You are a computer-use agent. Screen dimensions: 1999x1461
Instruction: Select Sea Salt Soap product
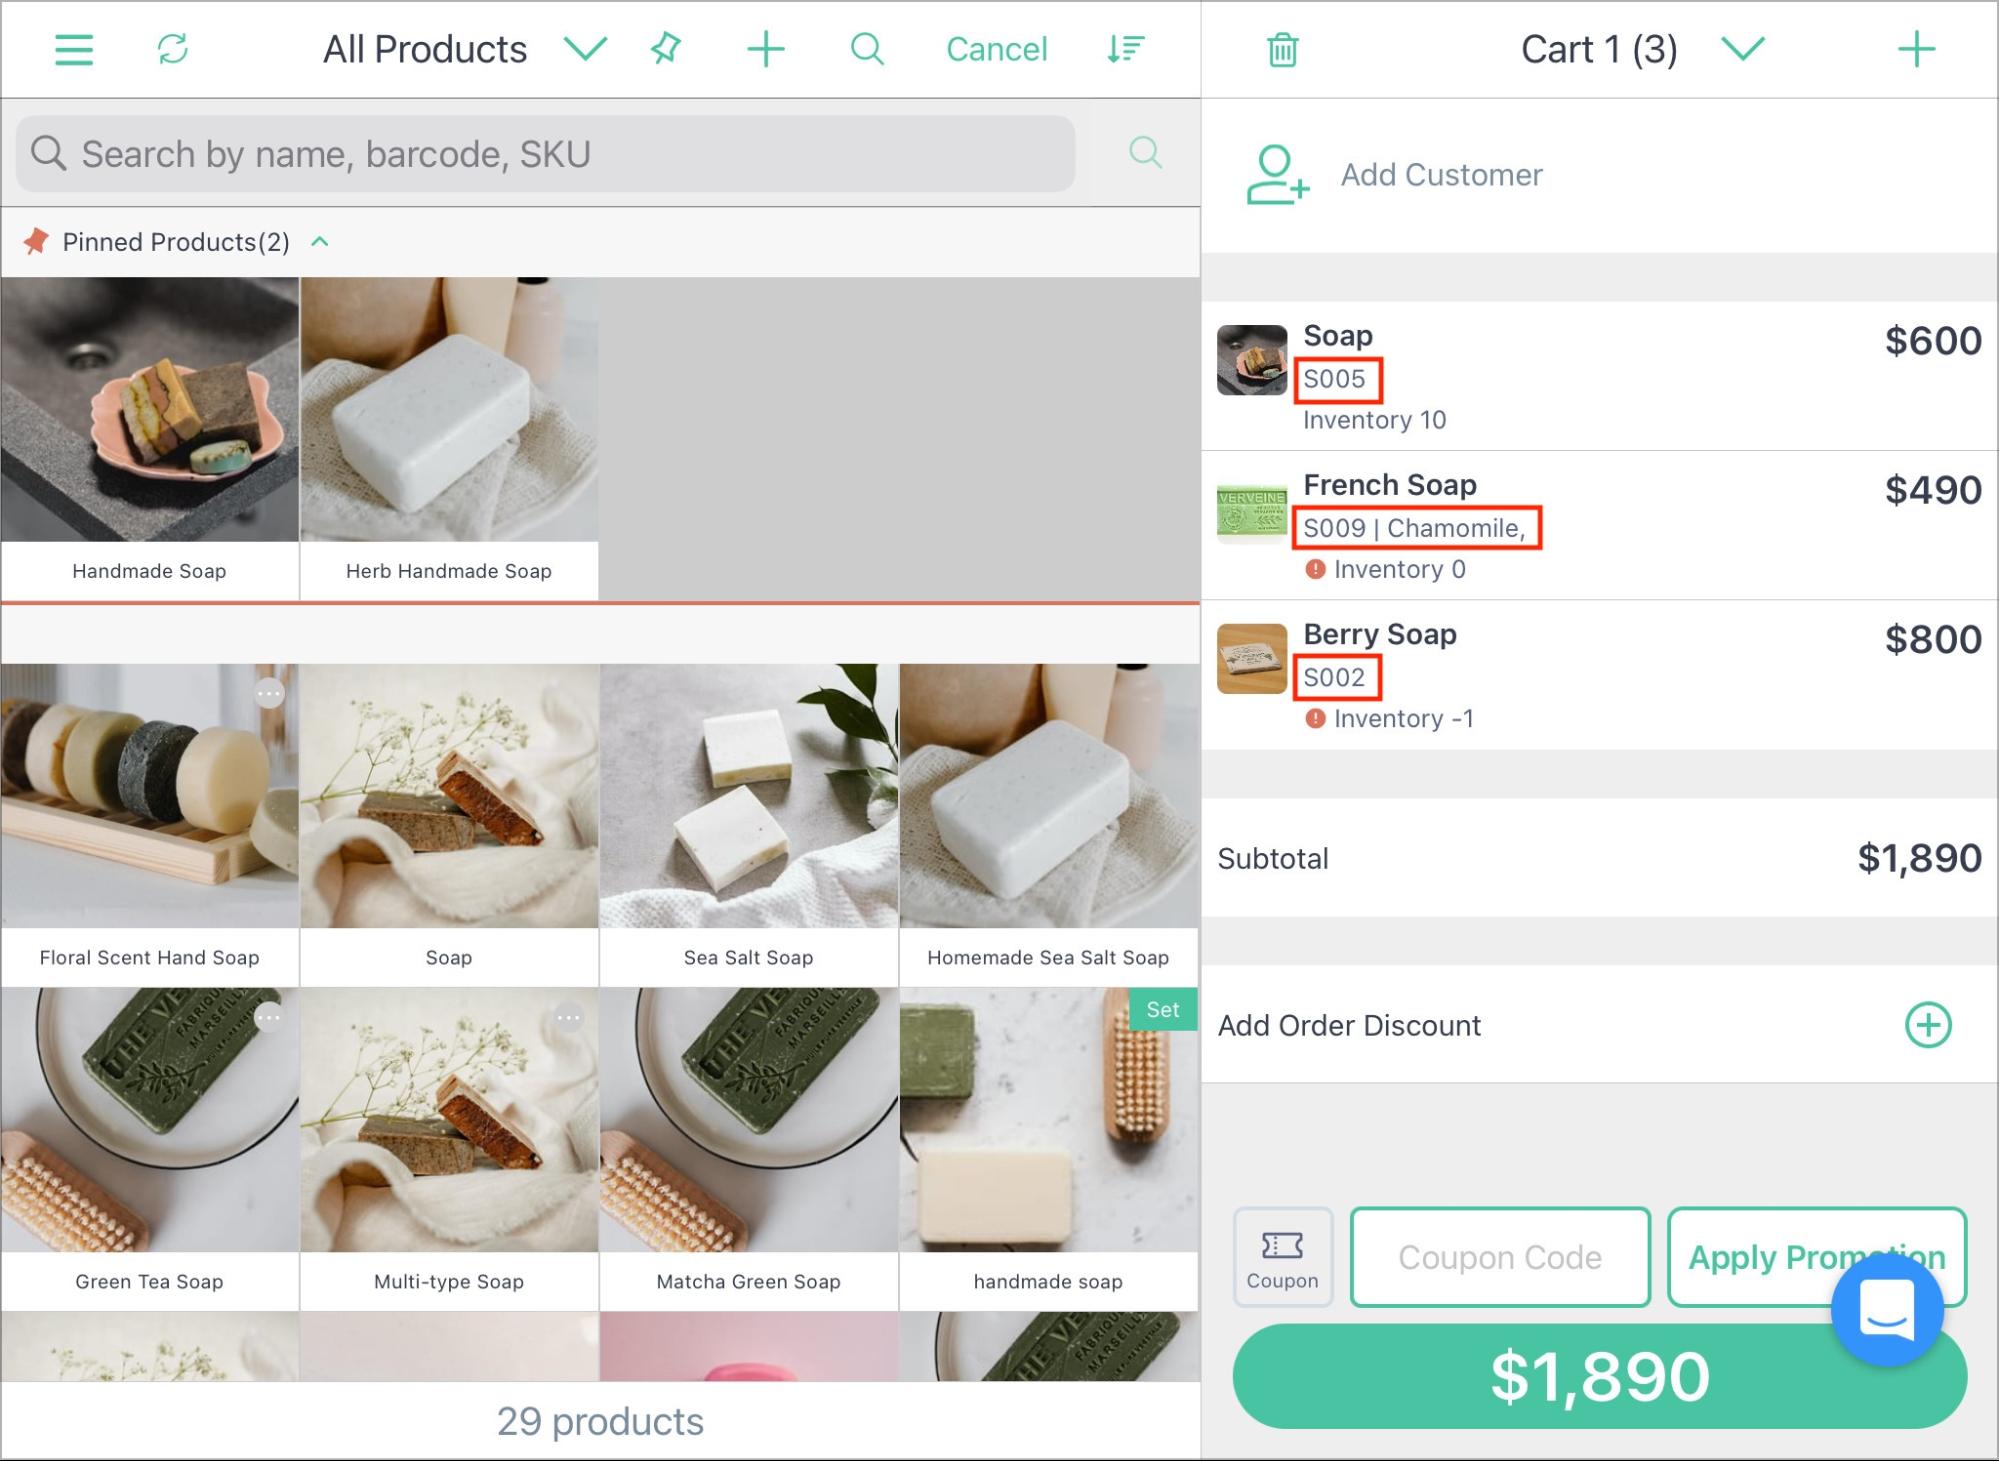pyautogui.click(x=749, y=825)
